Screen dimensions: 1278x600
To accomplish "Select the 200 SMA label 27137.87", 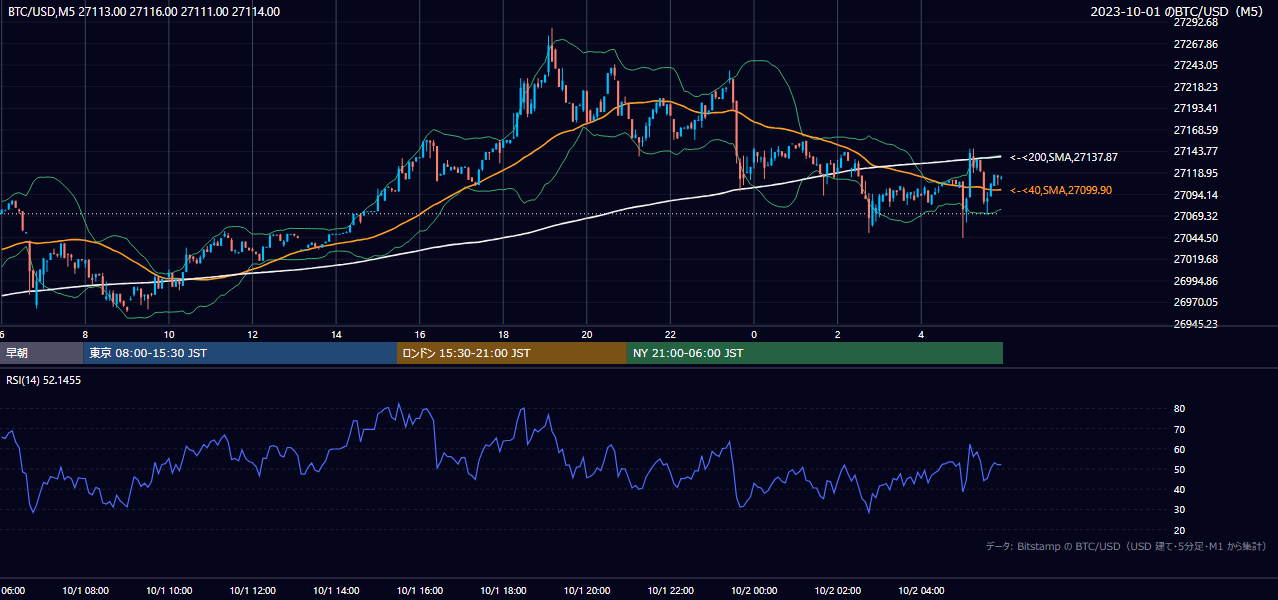I will coord(1064,157).
